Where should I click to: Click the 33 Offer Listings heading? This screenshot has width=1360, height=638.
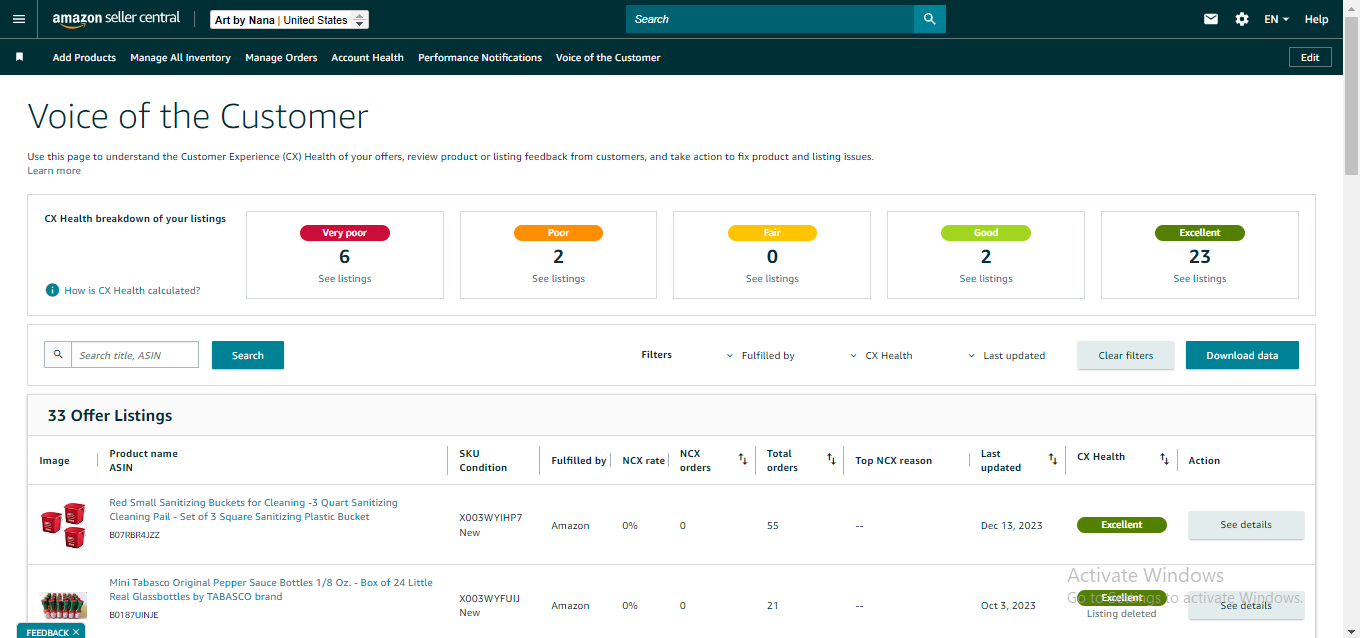click(x=110, y=415)
